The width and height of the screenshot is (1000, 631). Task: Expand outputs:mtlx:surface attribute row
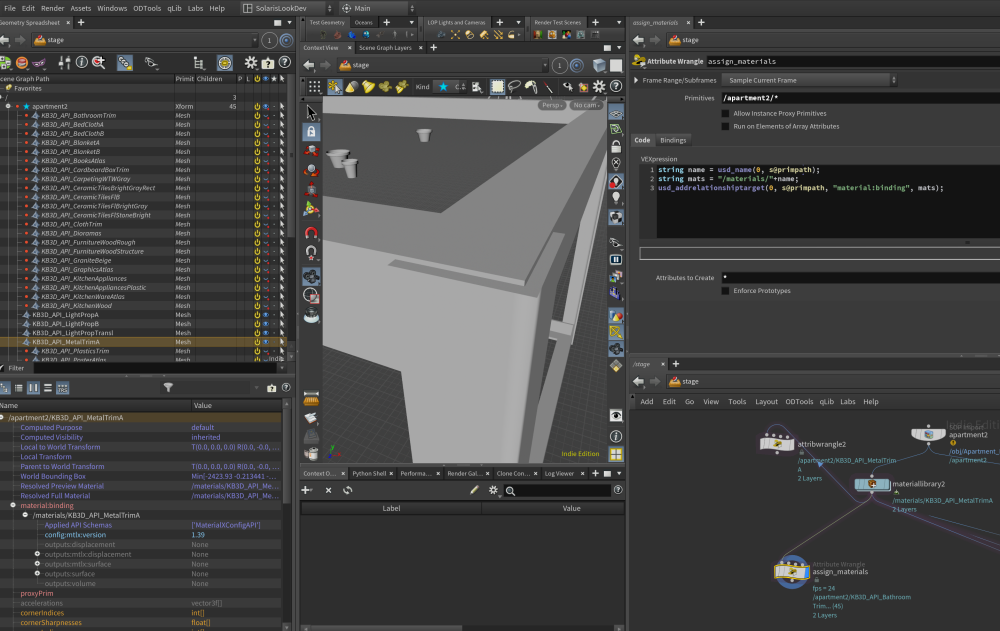pos(38,564)
